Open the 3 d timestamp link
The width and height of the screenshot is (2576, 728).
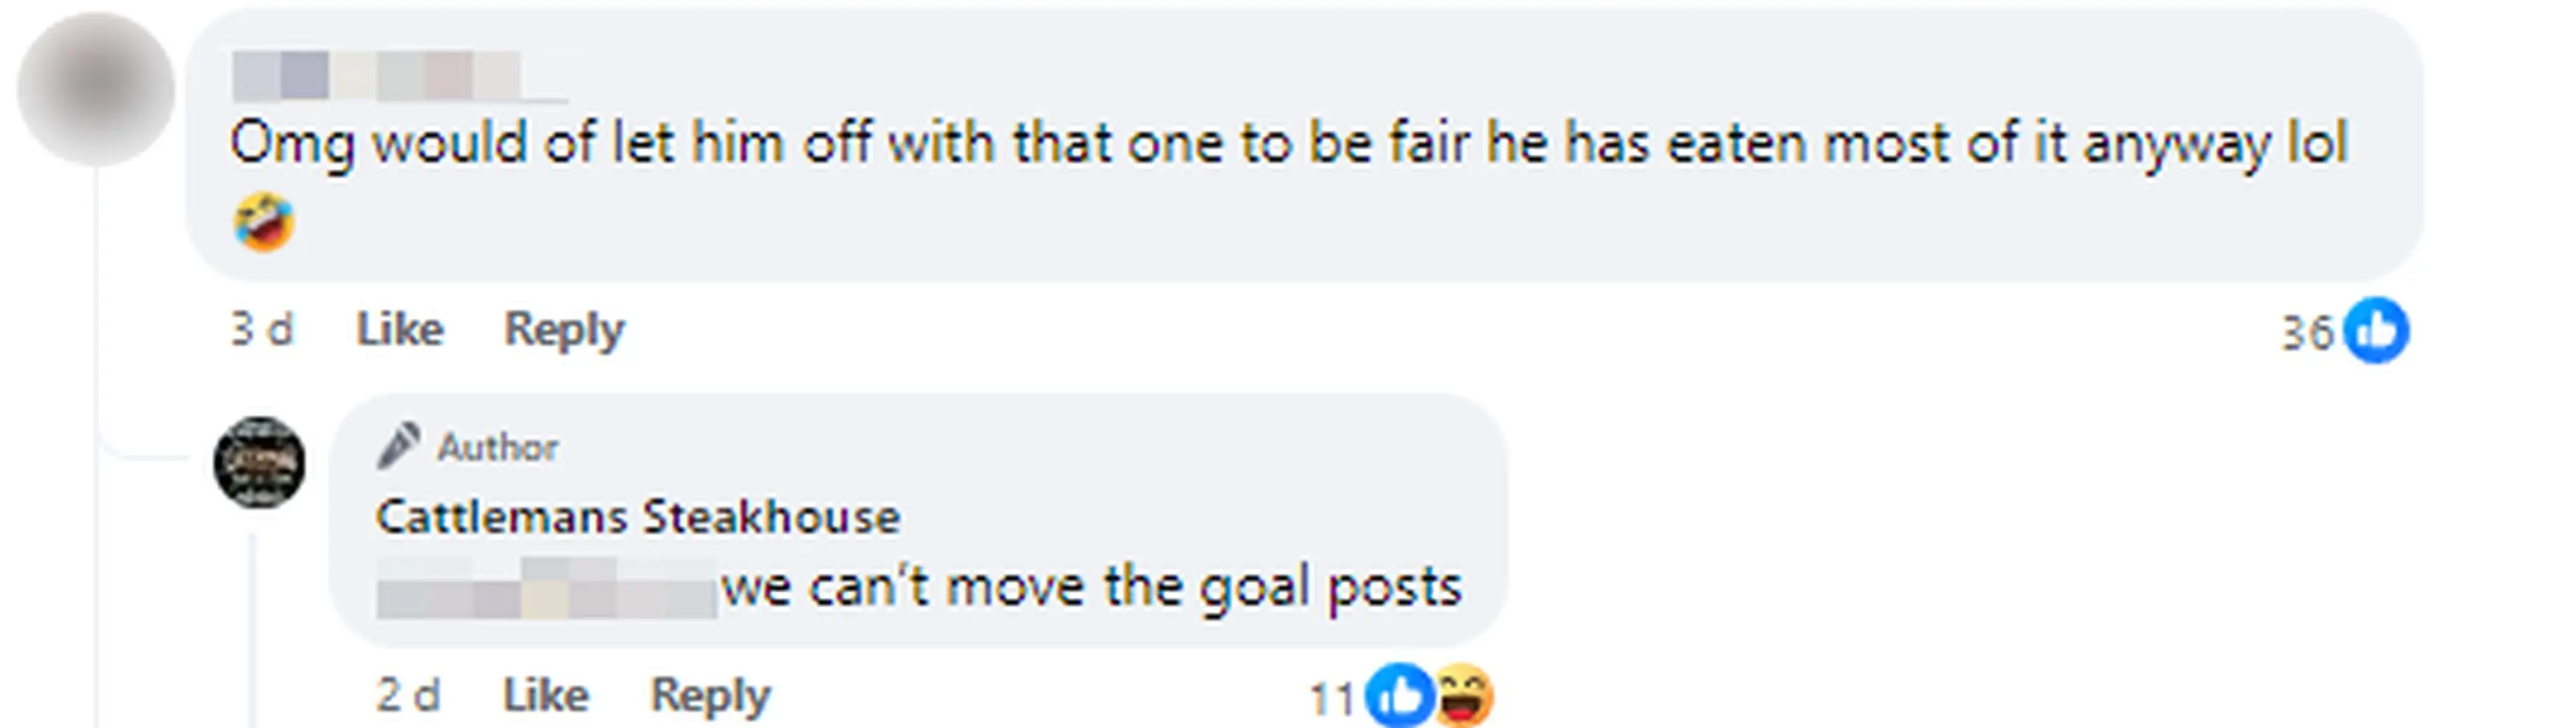click(262, 329)
